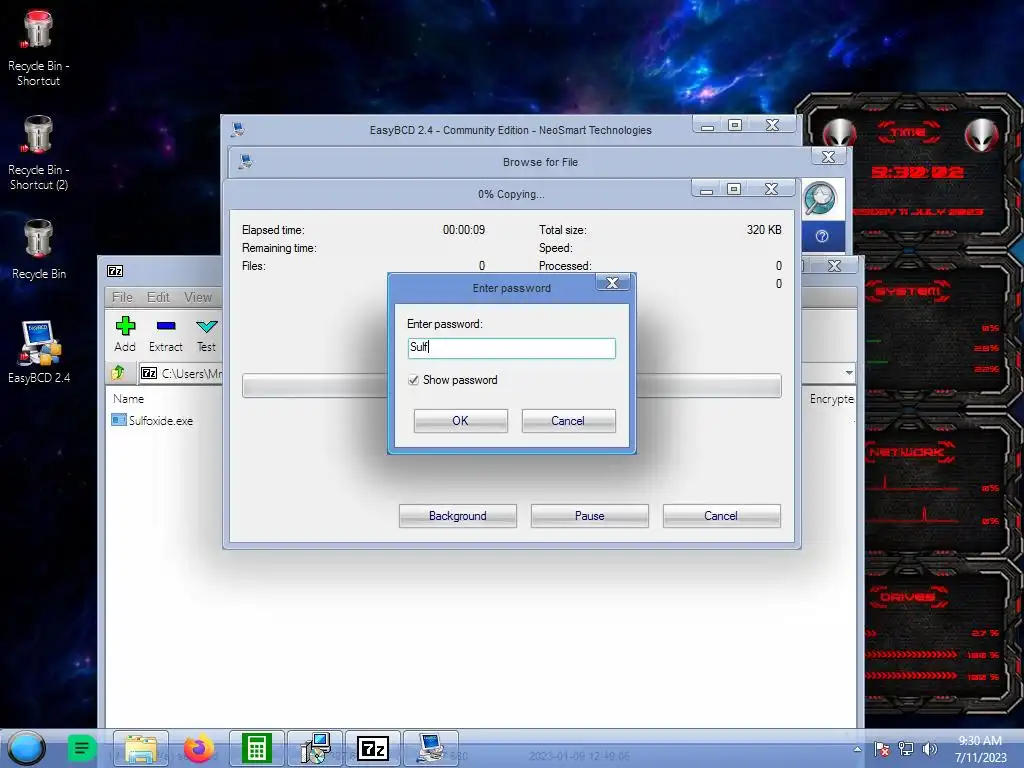Launch Firefox from the taskbar
The image size is (1024, 768).
(199, 748)
